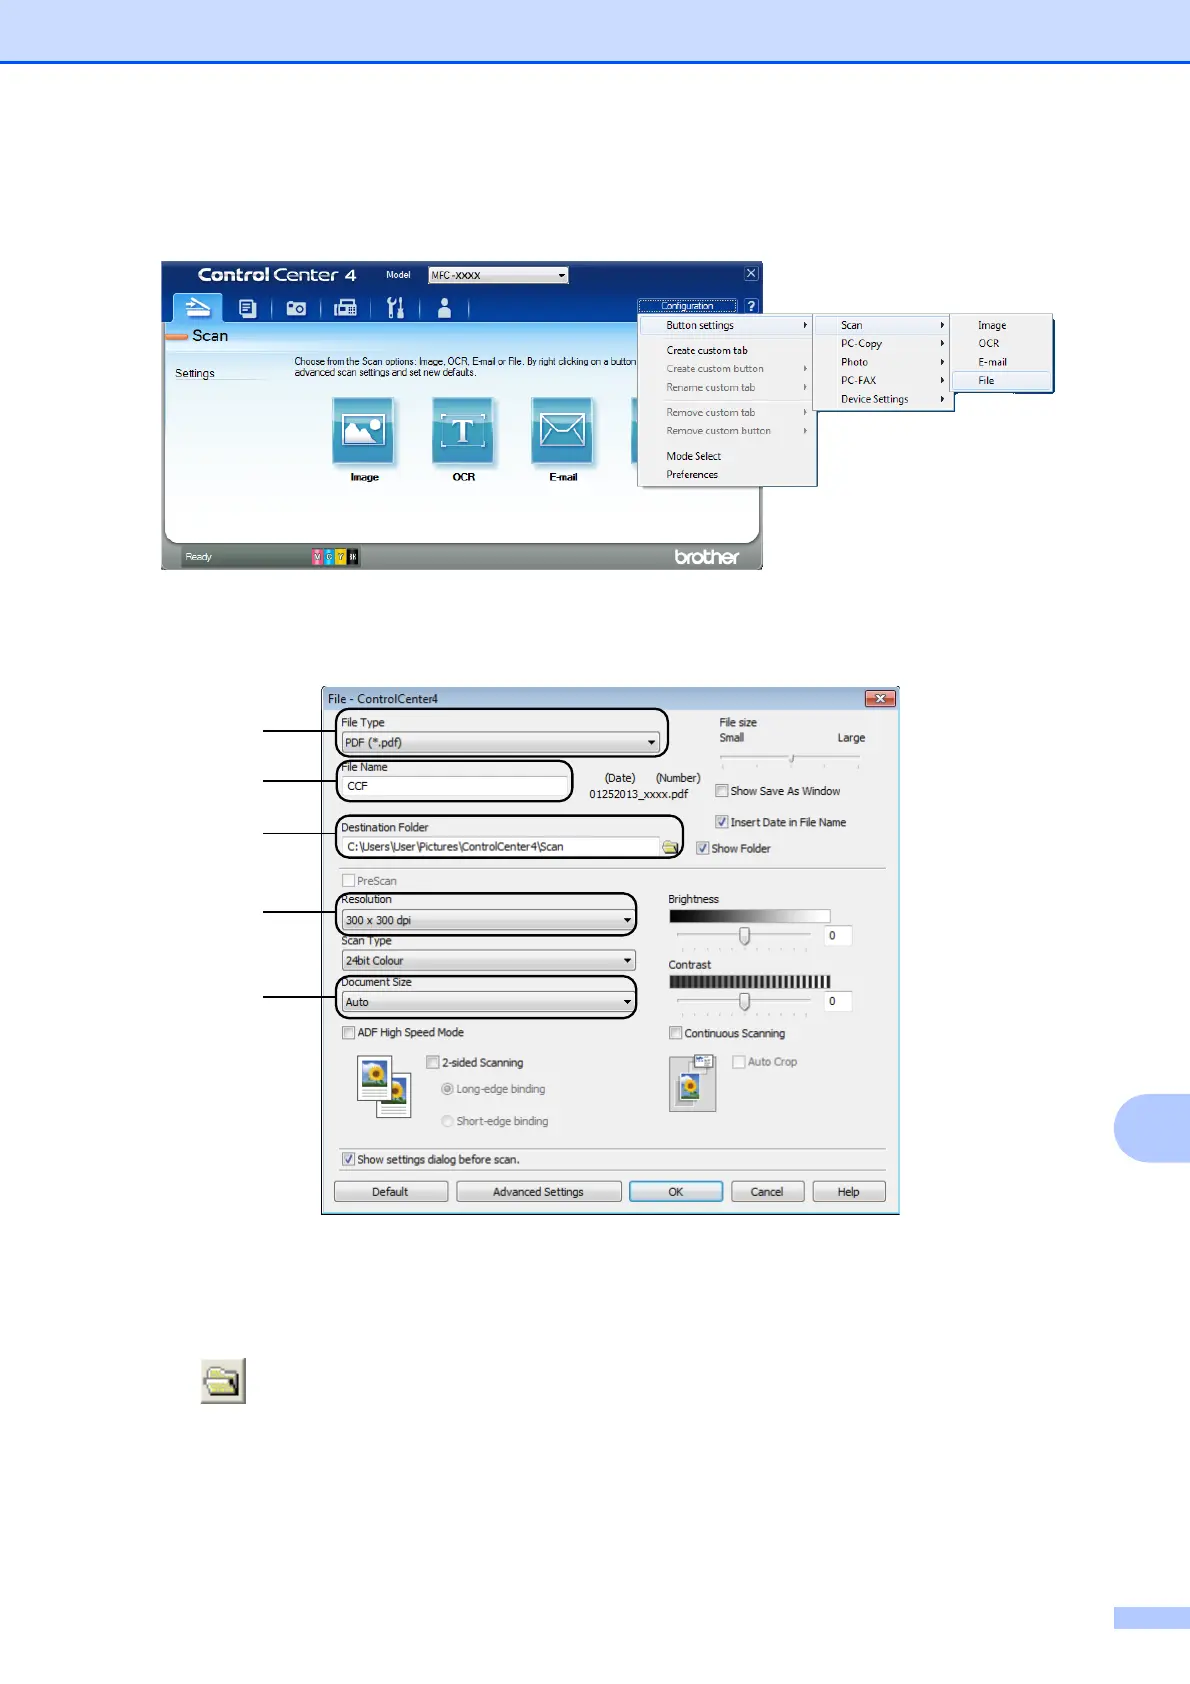Screen dimensions: 1190x1684
Task: Enable ADF High Speed Mode
Action: point(348,1033)
